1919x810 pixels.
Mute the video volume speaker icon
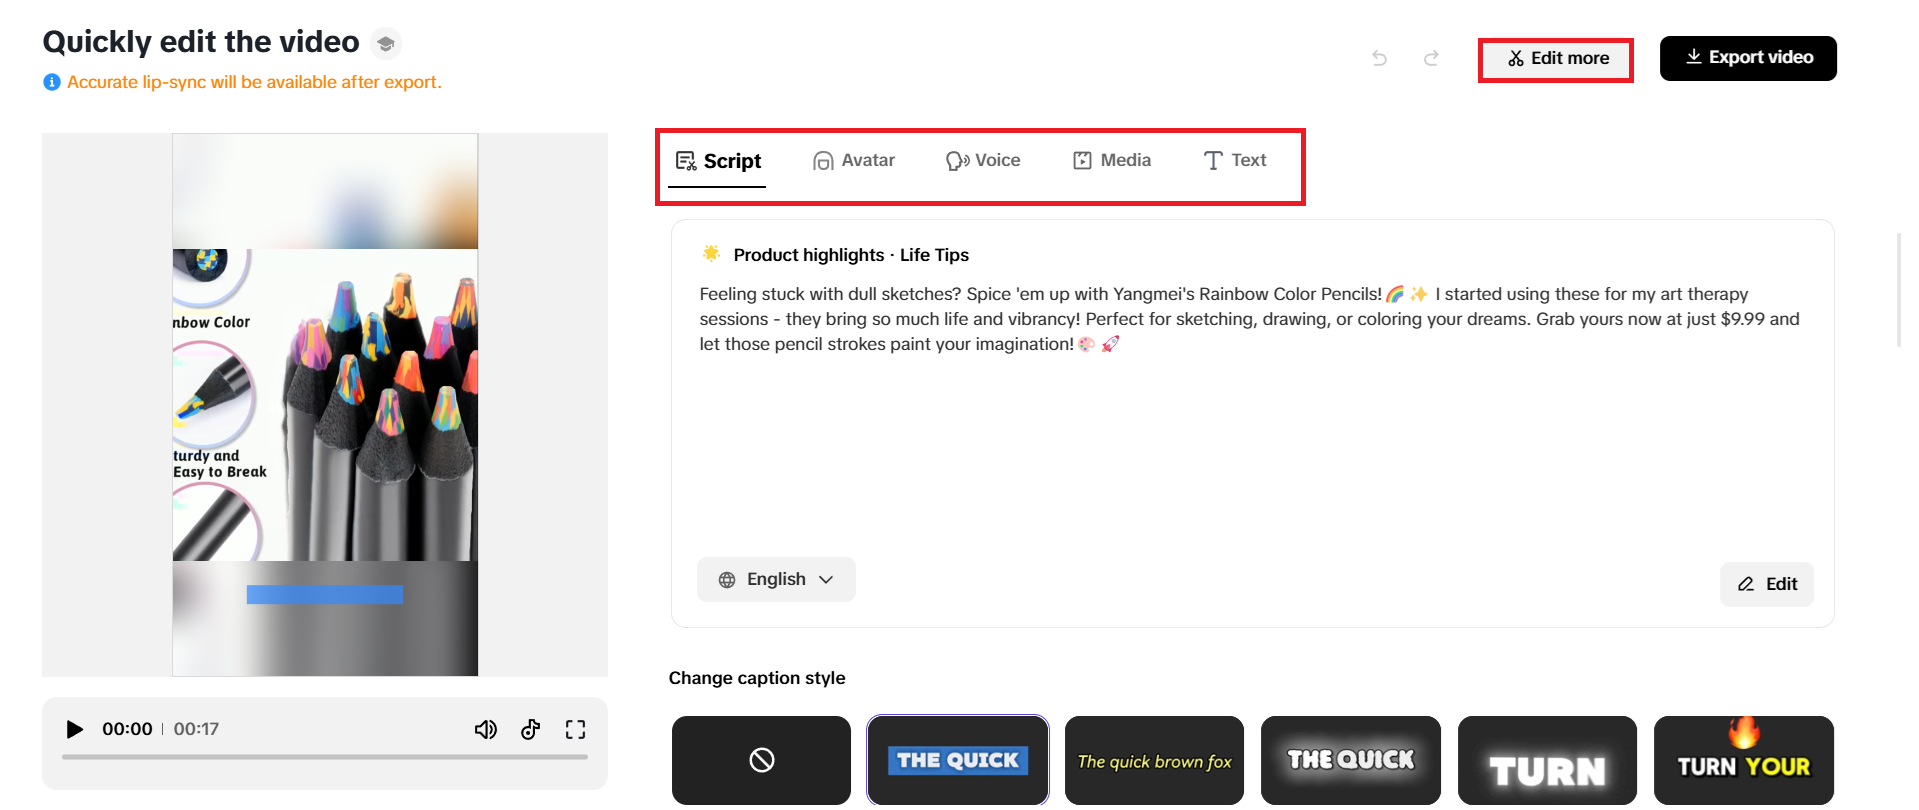pos(486,729)
